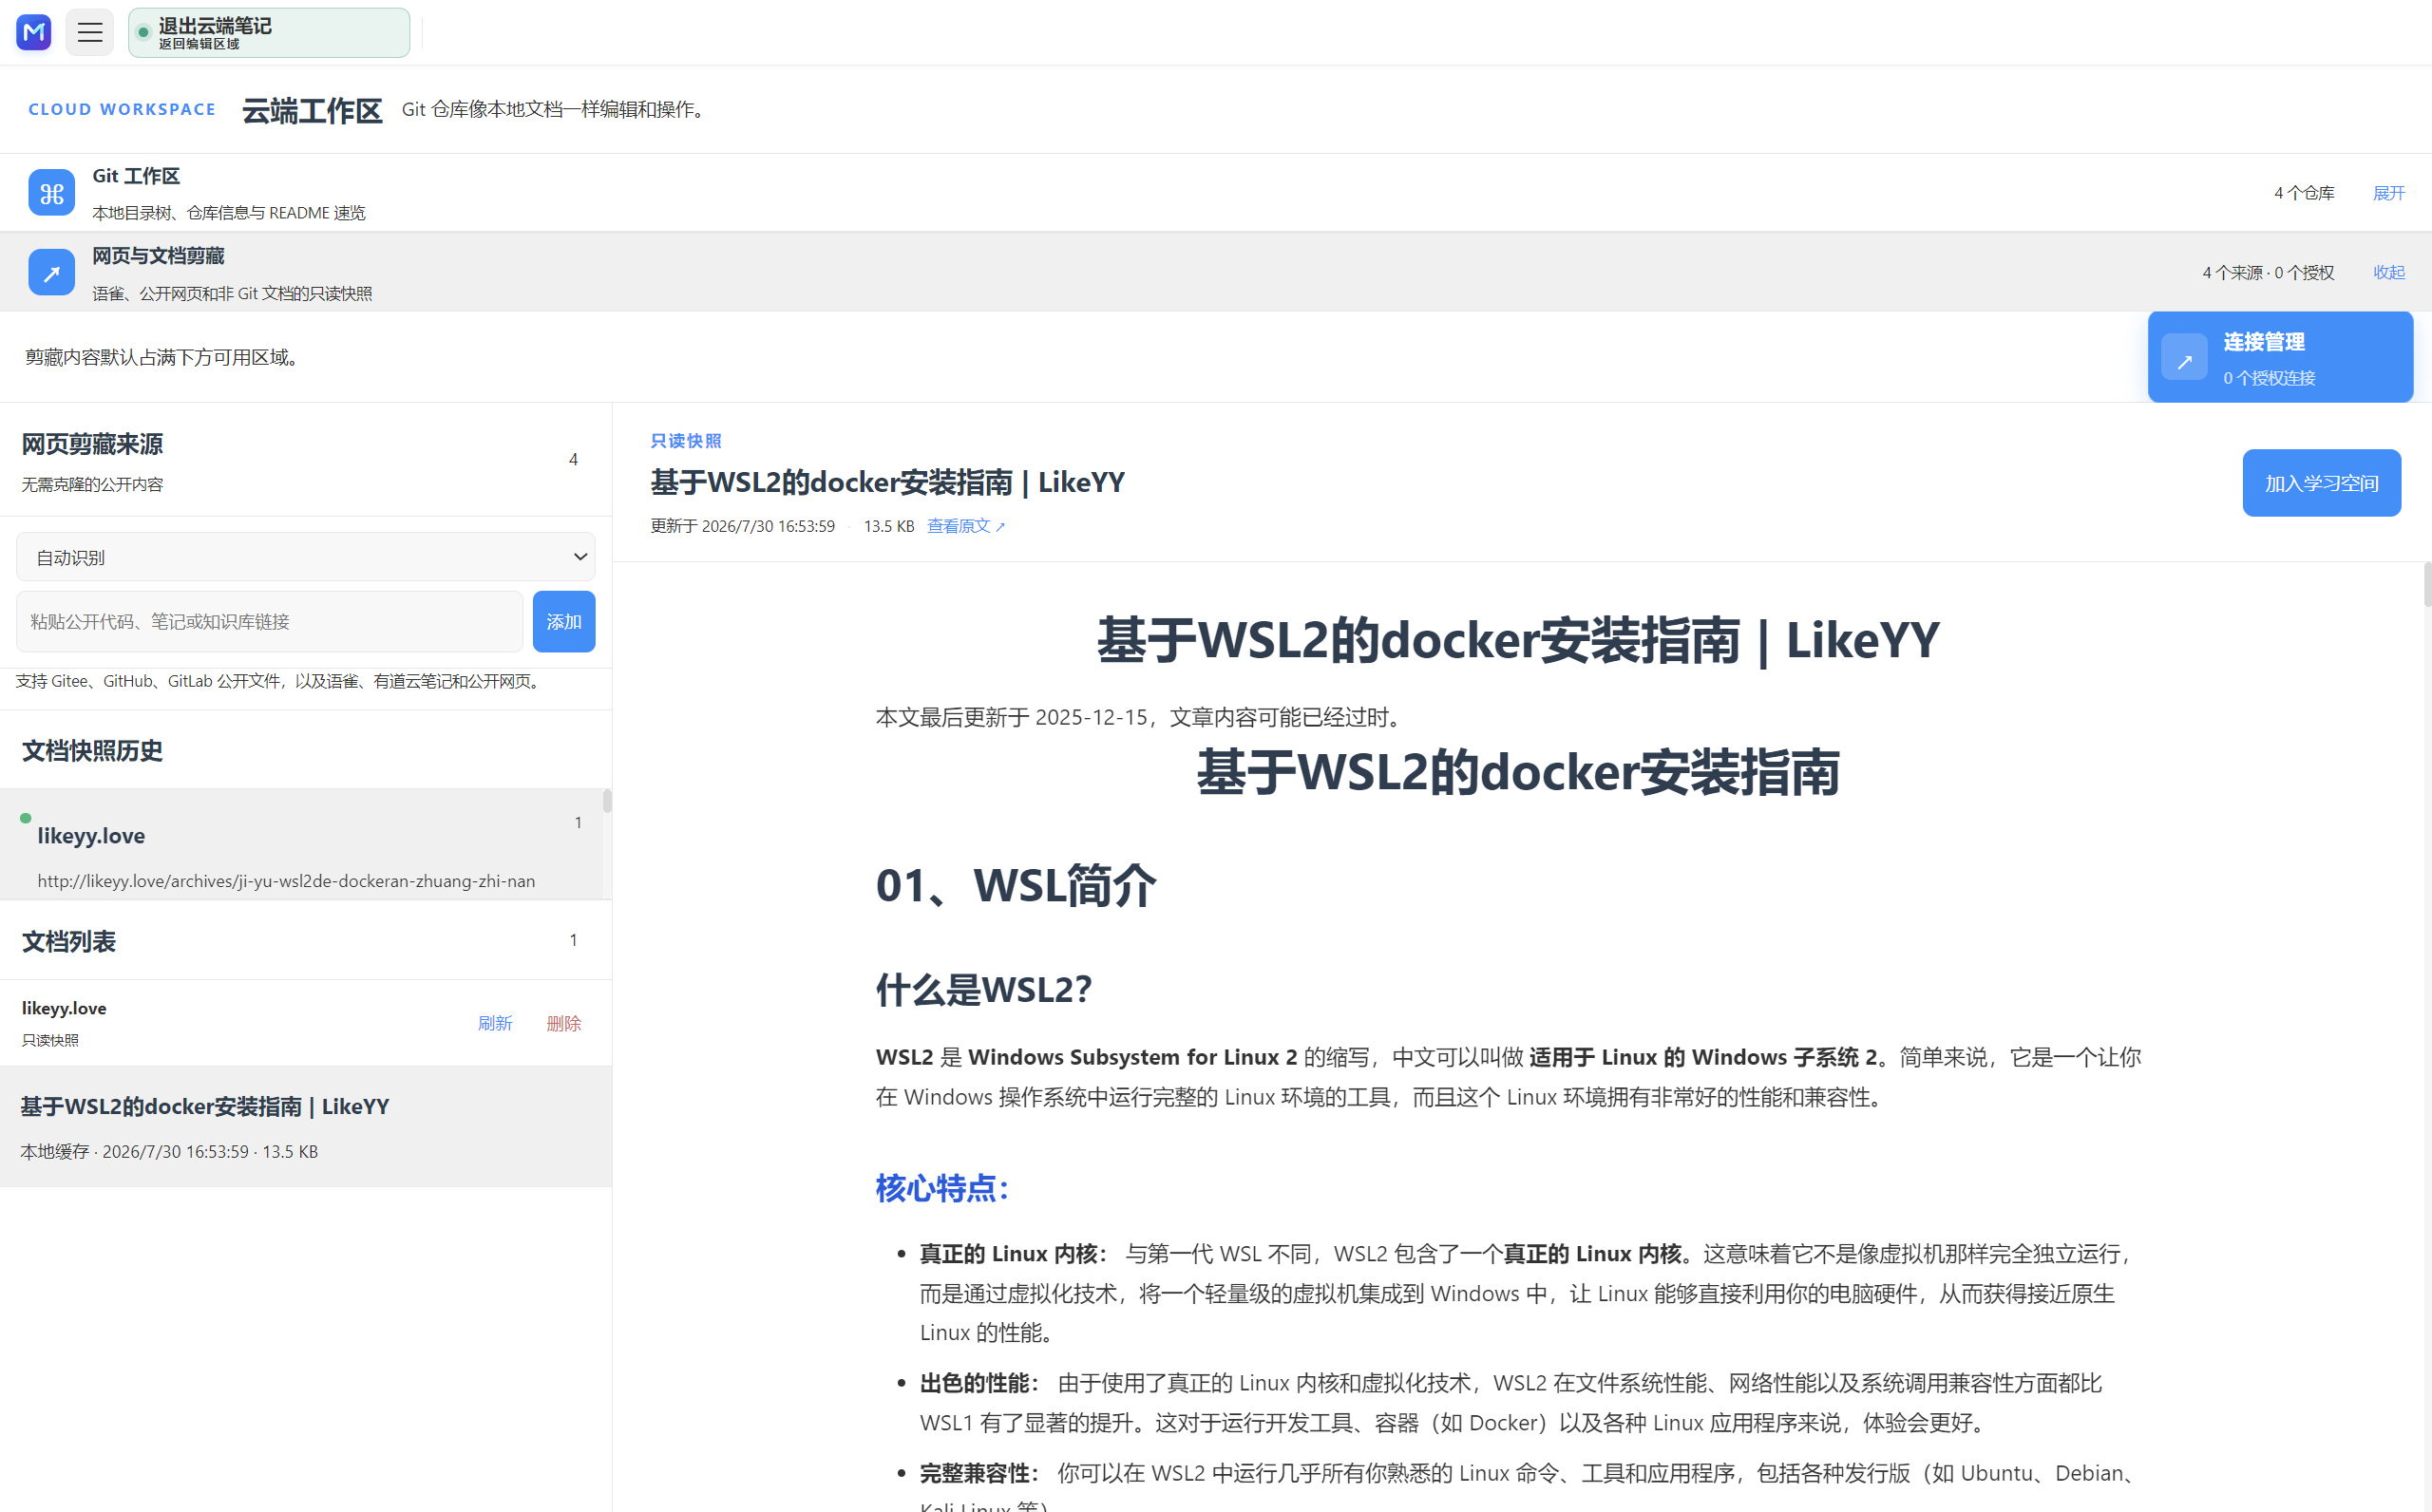Click the CLOUD WORKSPACE label
2432x1512 pixels.
click(122, 109)
